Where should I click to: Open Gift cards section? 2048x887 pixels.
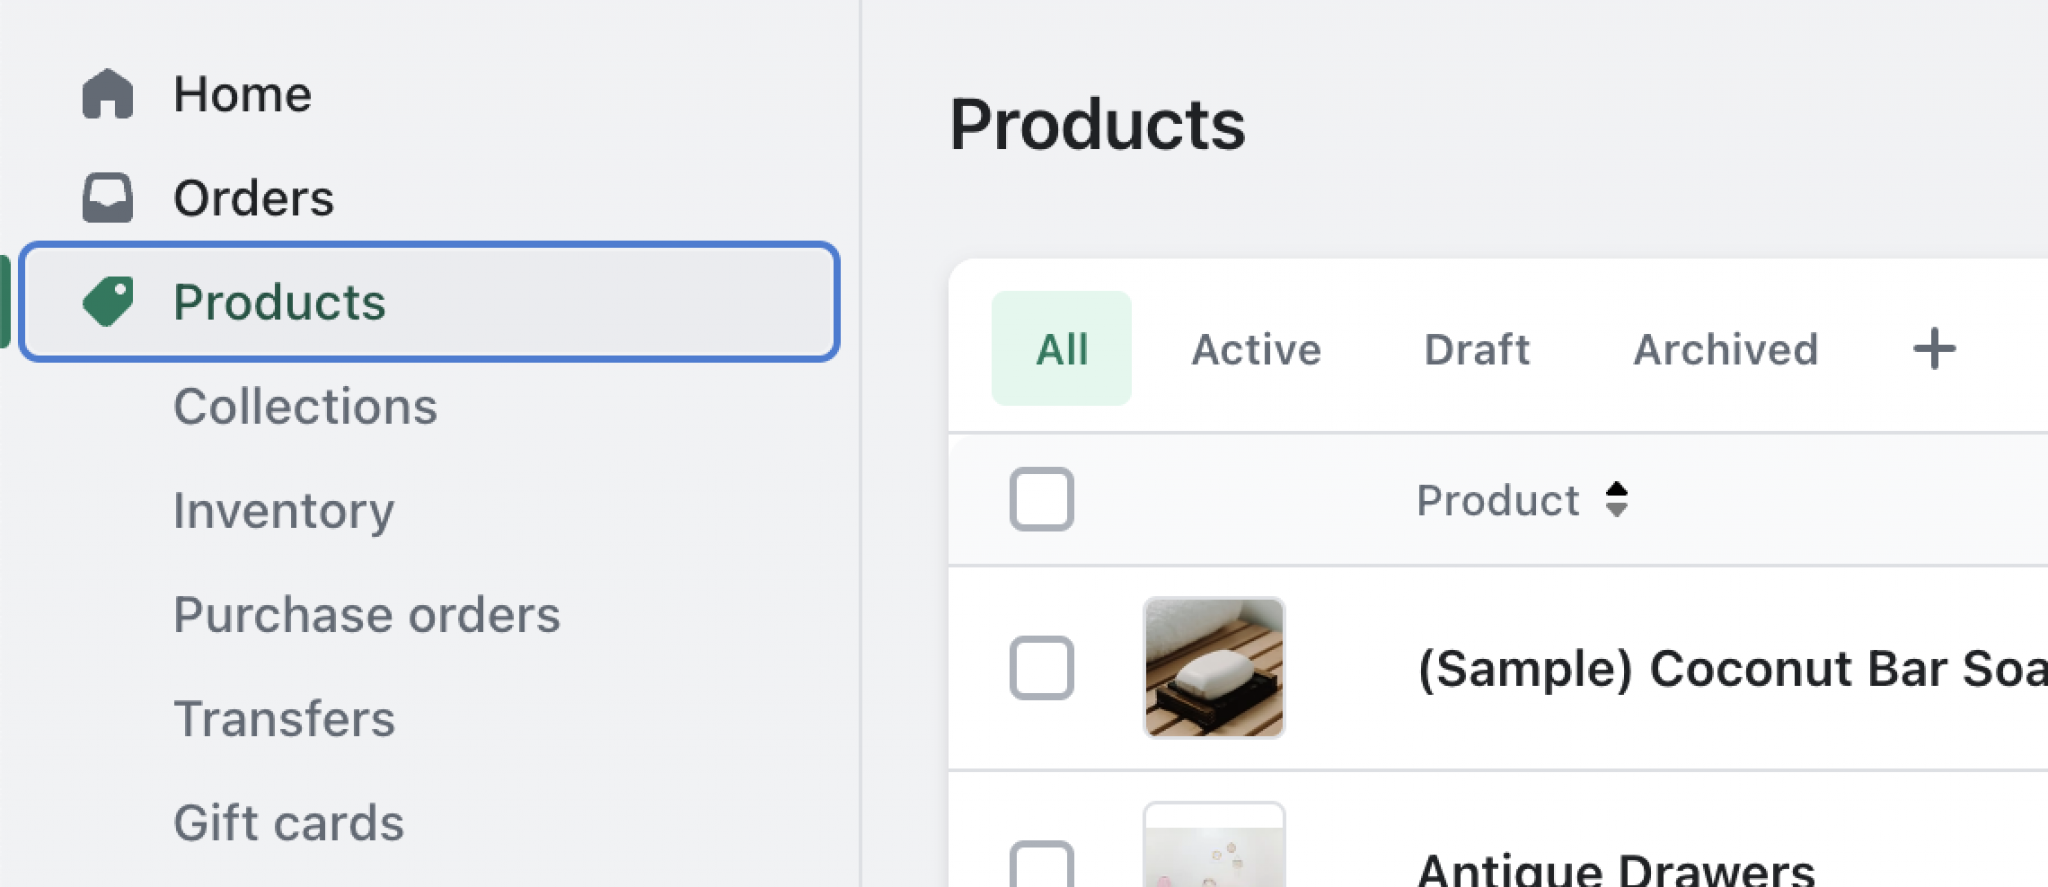click(x=288, y=822)
